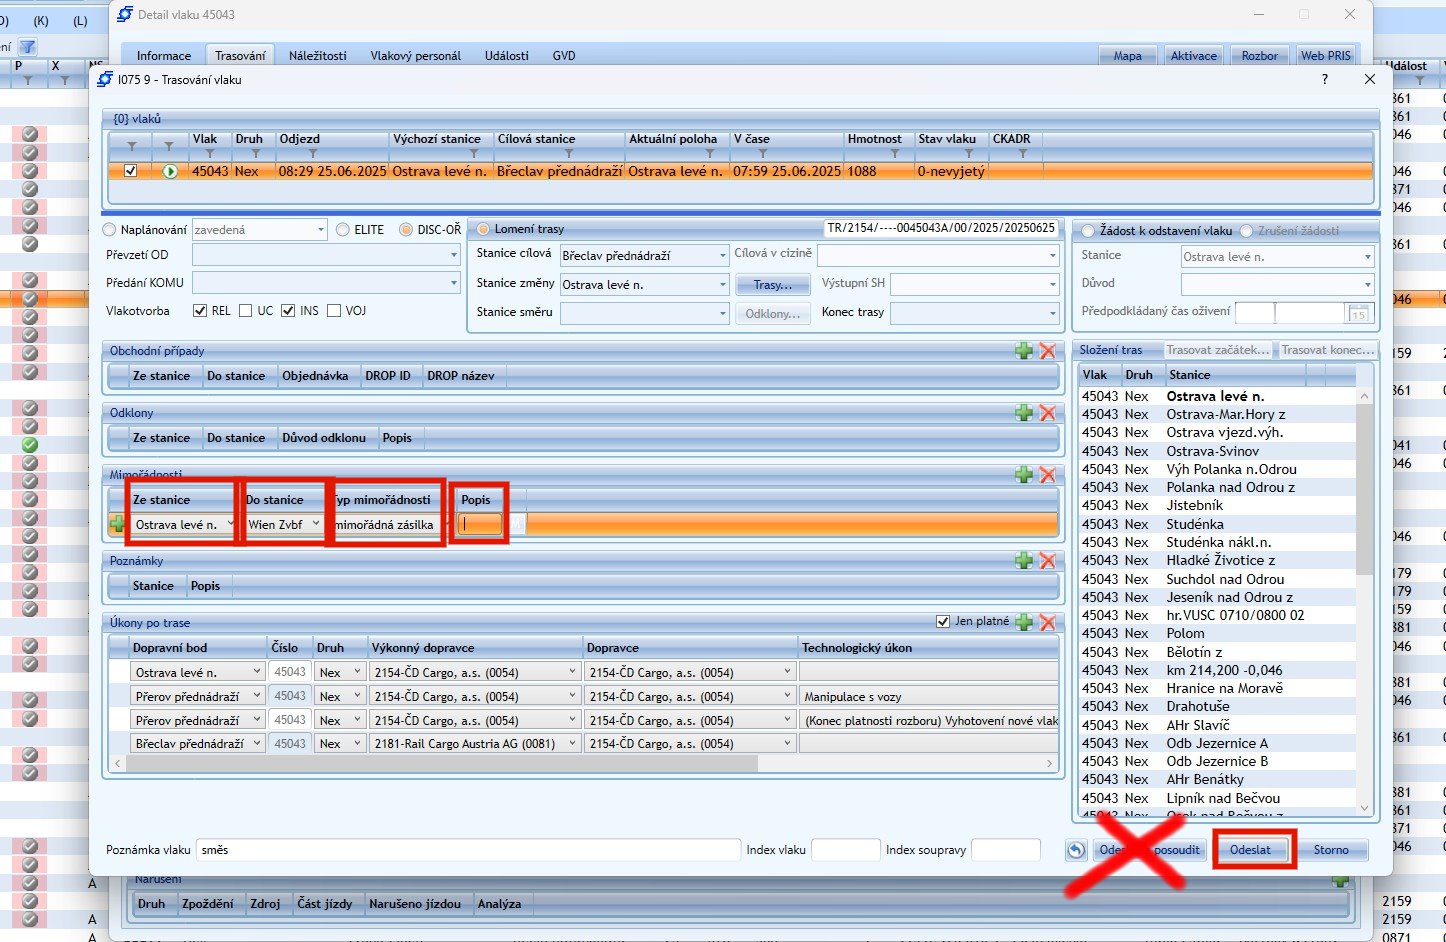This screenshot has width=1446, height=942.
Task: Click green plus icon in Obchodní případy
Action: (x=1023, y=351)
